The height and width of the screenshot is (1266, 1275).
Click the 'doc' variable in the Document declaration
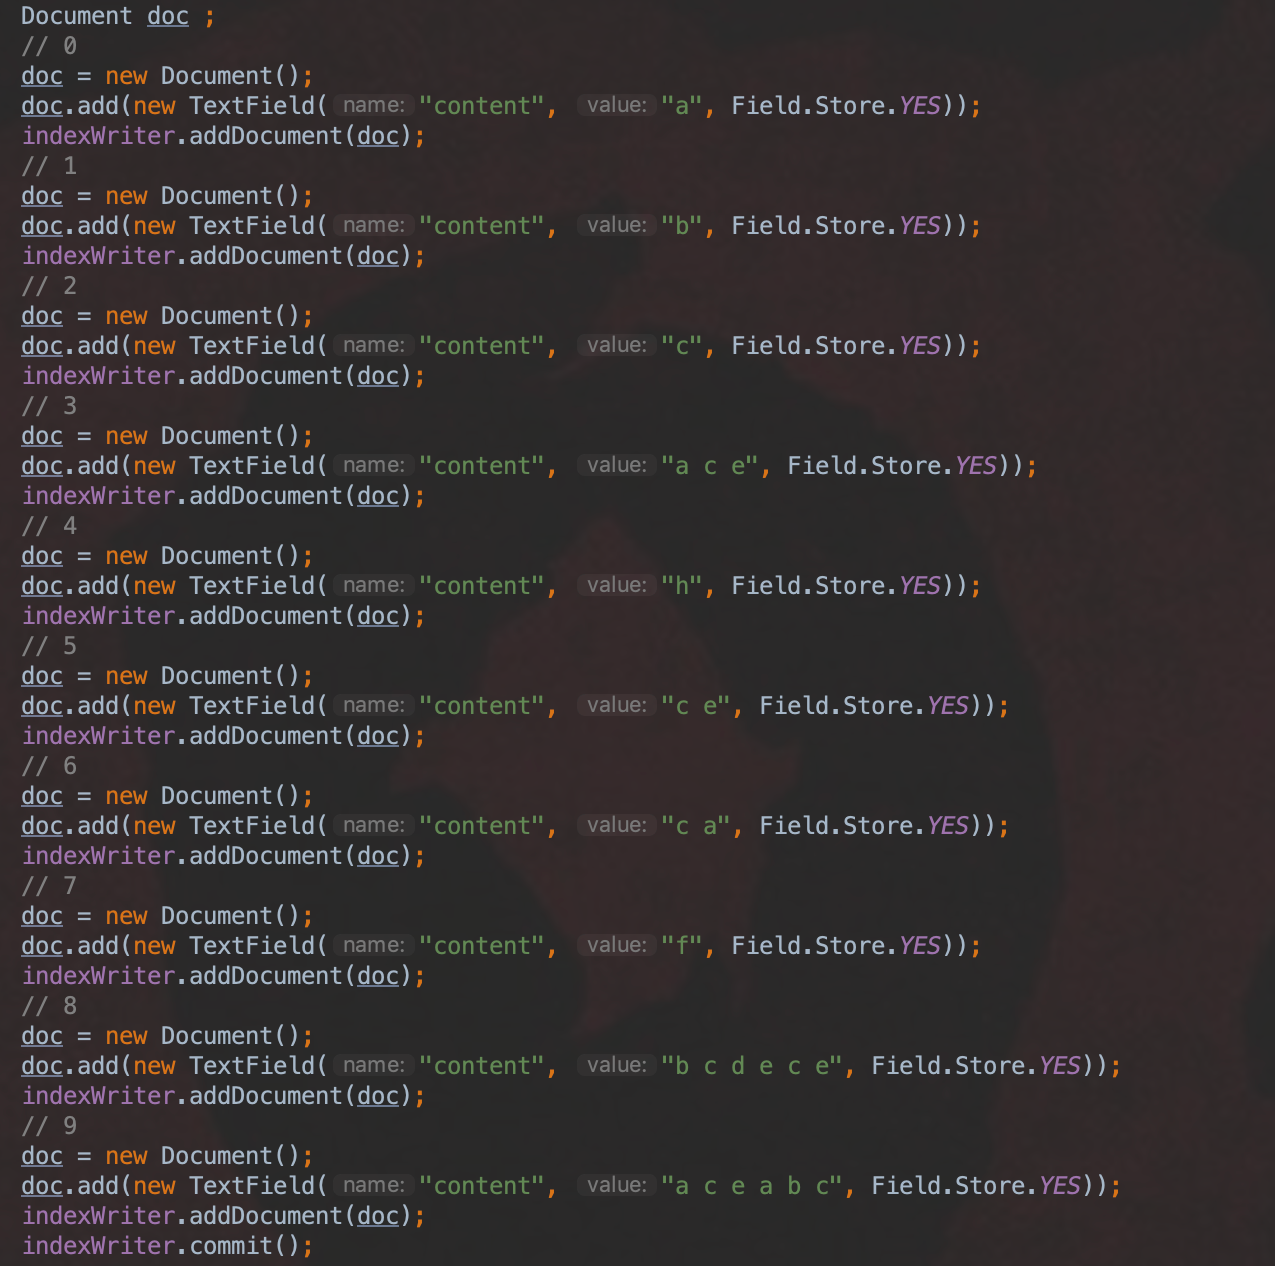[168, 16]
